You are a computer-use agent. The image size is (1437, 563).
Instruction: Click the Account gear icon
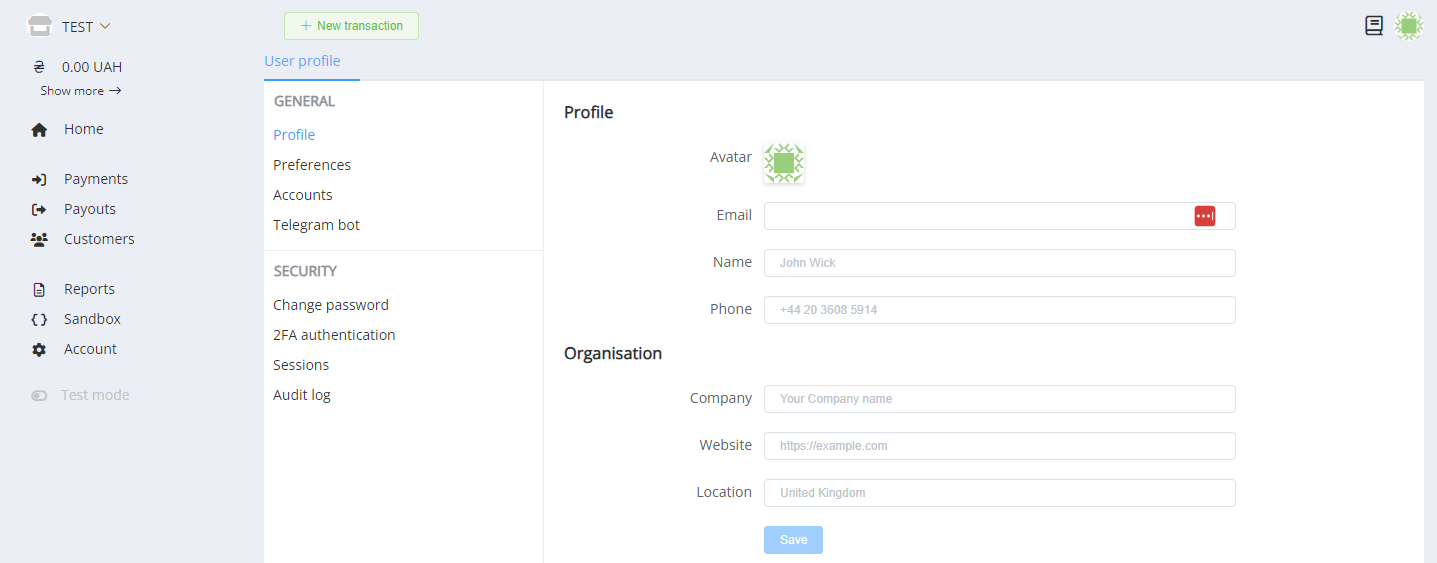(39, 350)
